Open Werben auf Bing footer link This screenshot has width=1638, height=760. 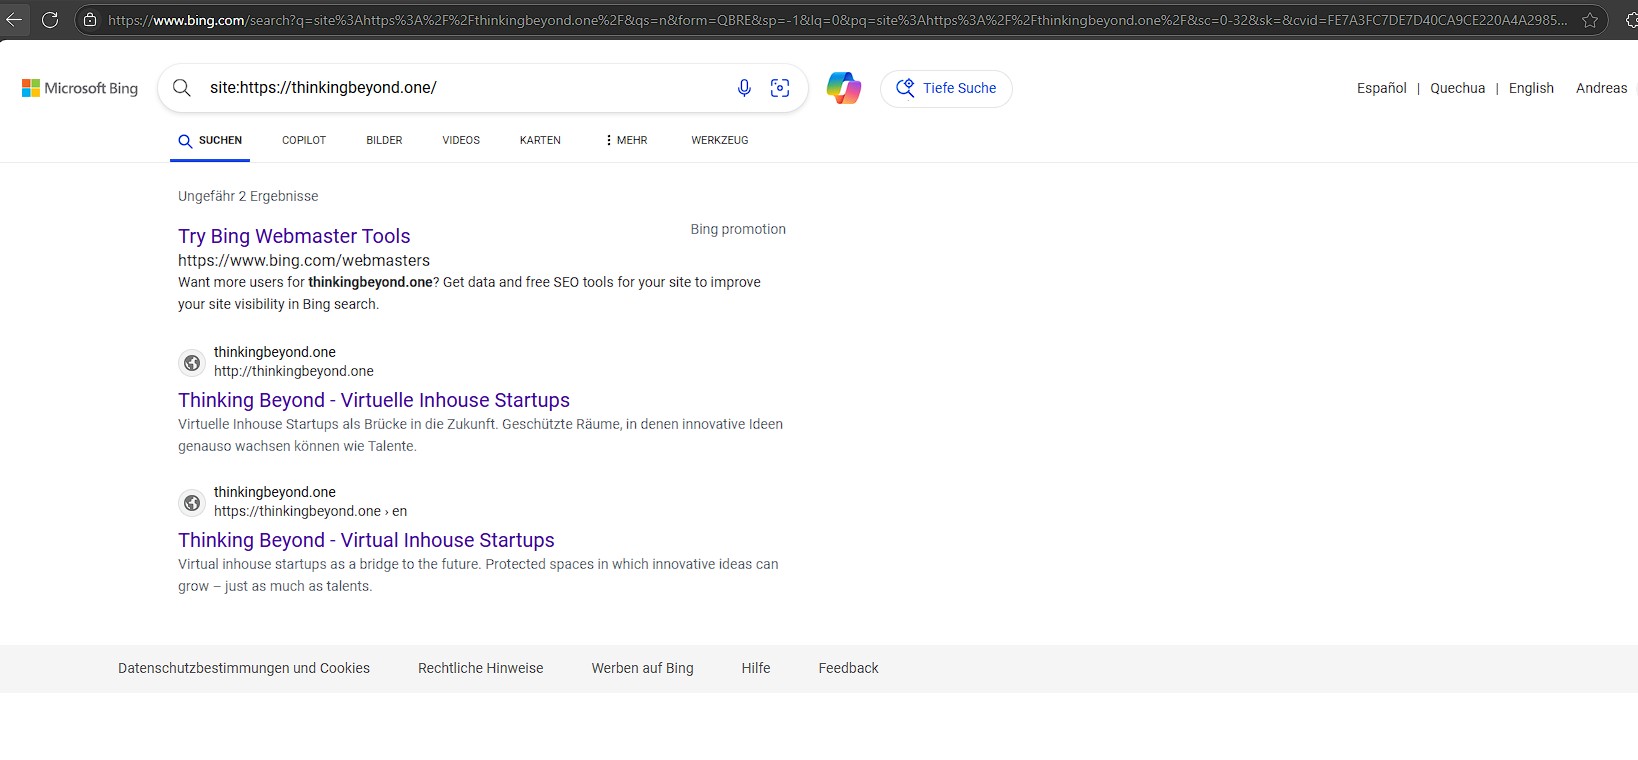(x=642, y=668)
